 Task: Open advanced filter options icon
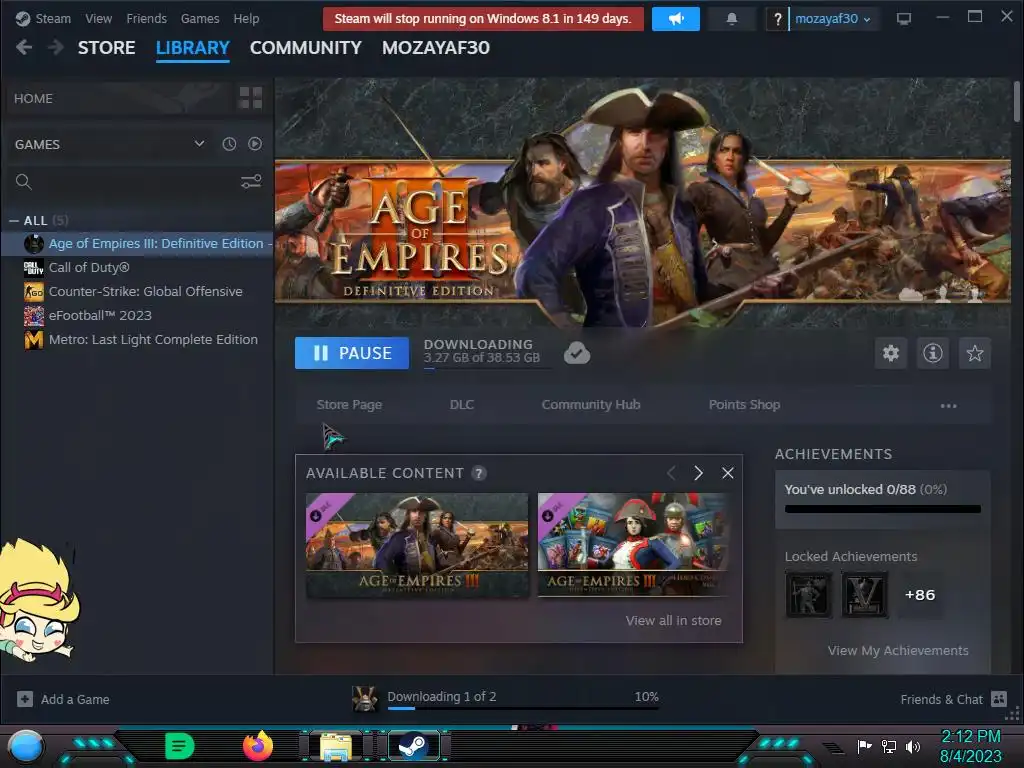[251, 182]
